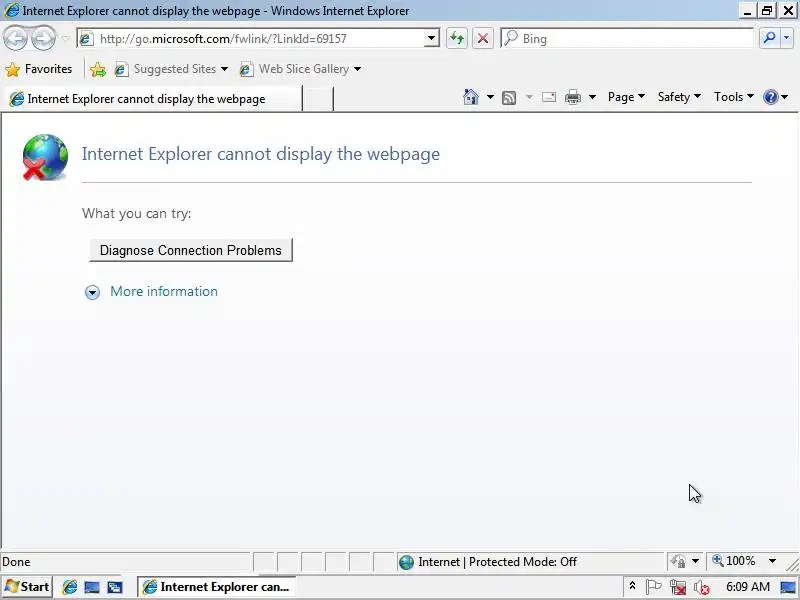Click the Action Center flag tray icon
Screen dimensions: 800x600
pyautogui.click(x=654, y=587)
